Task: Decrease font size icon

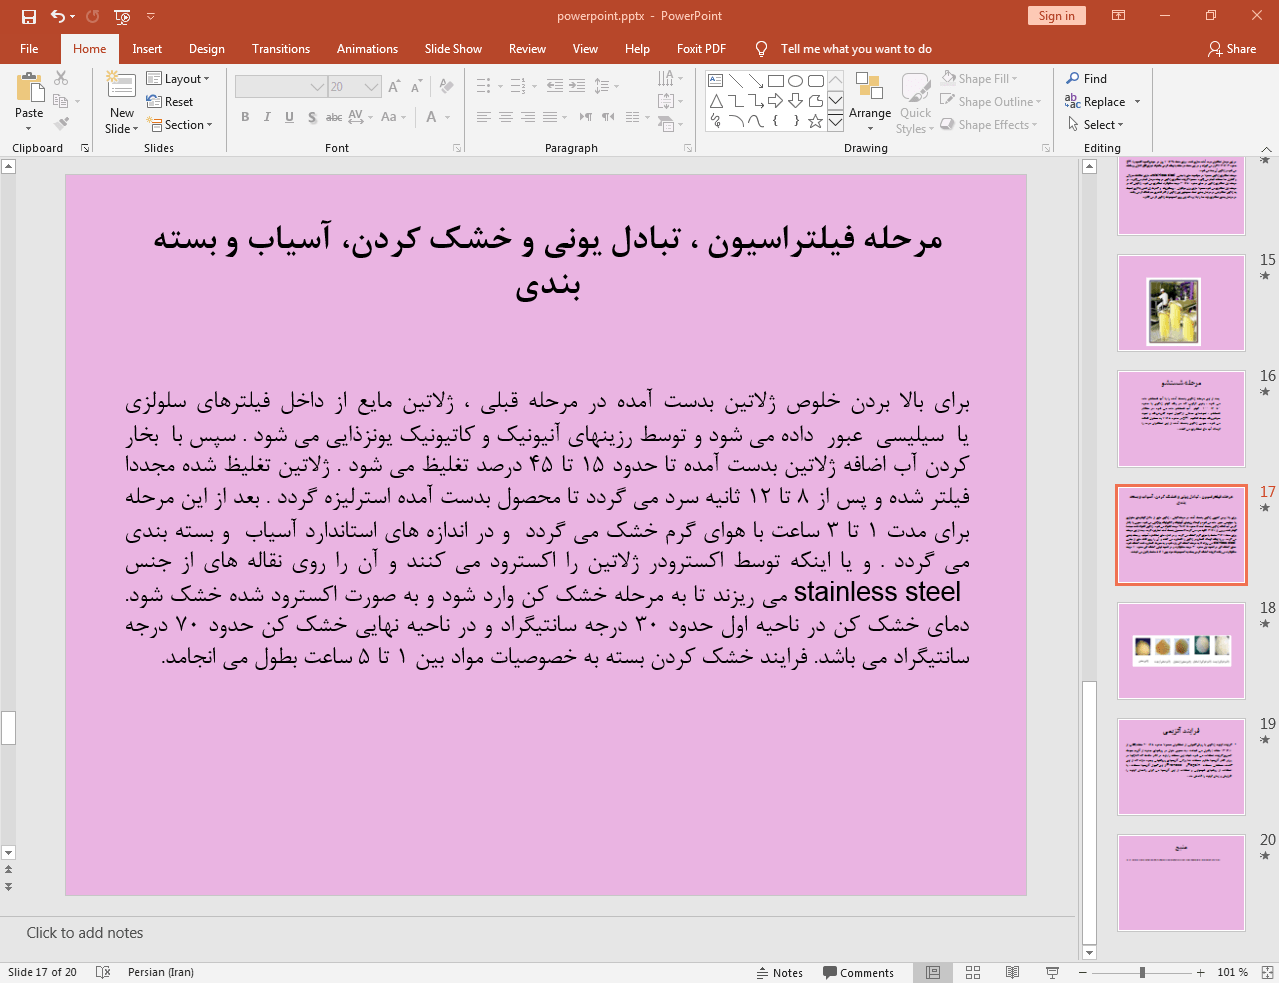Action: (x=417, y=87)
